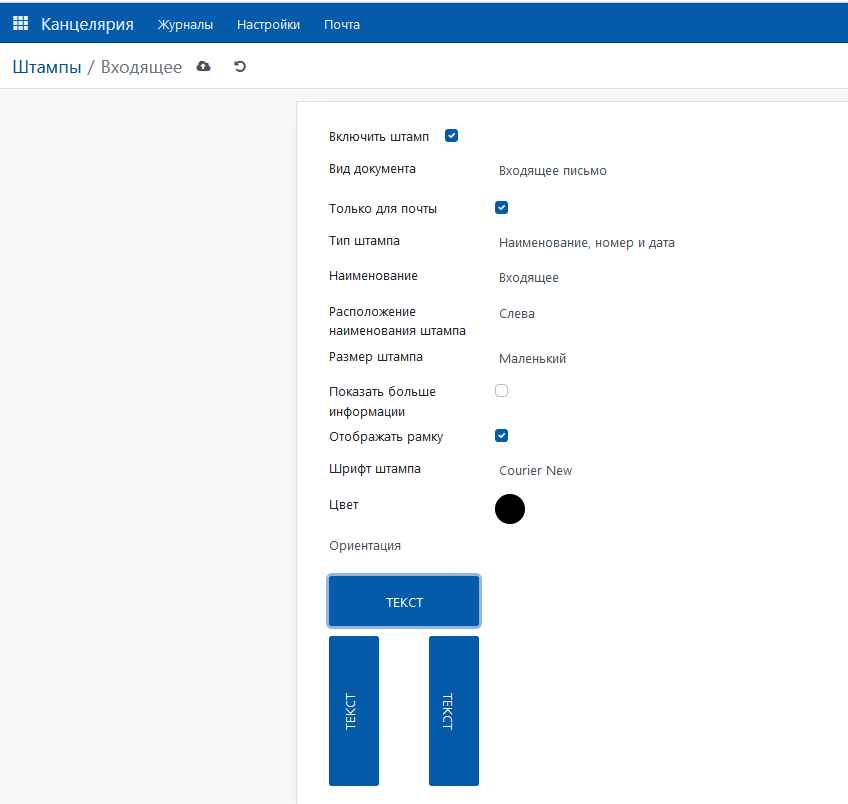Screen dimensions: 848x804
Task: Click the cloud save icon
Action: pos(203,67)
